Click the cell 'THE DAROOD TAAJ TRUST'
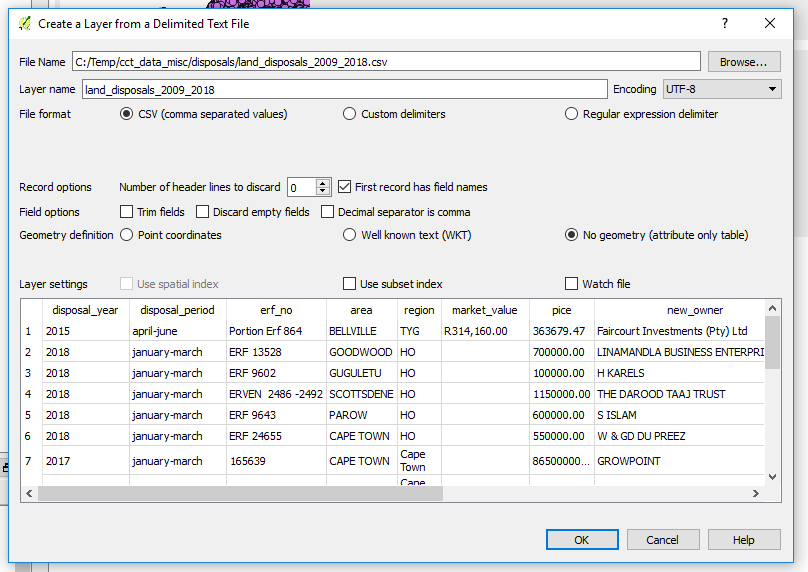This screenshot has width=808, height=572. [x=679, y=394]
